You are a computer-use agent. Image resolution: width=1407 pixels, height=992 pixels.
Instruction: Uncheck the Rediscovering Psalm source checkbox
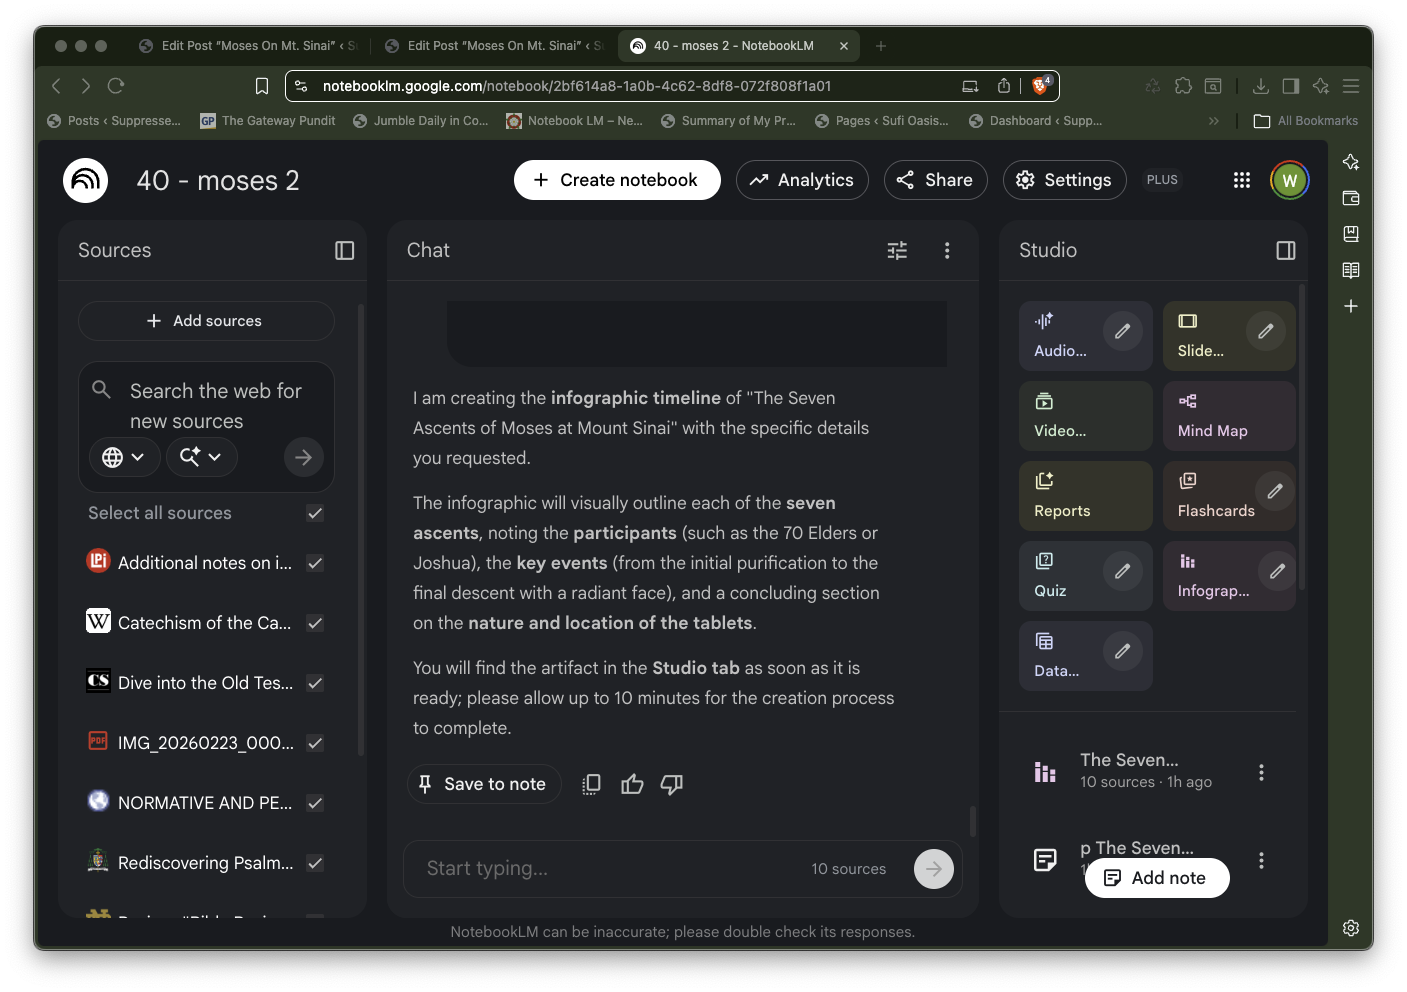coord(315,863)
